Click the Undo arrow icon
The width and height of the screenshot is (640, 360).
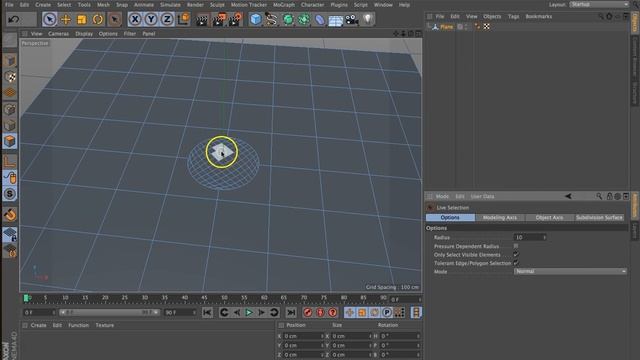pos(14,19)
